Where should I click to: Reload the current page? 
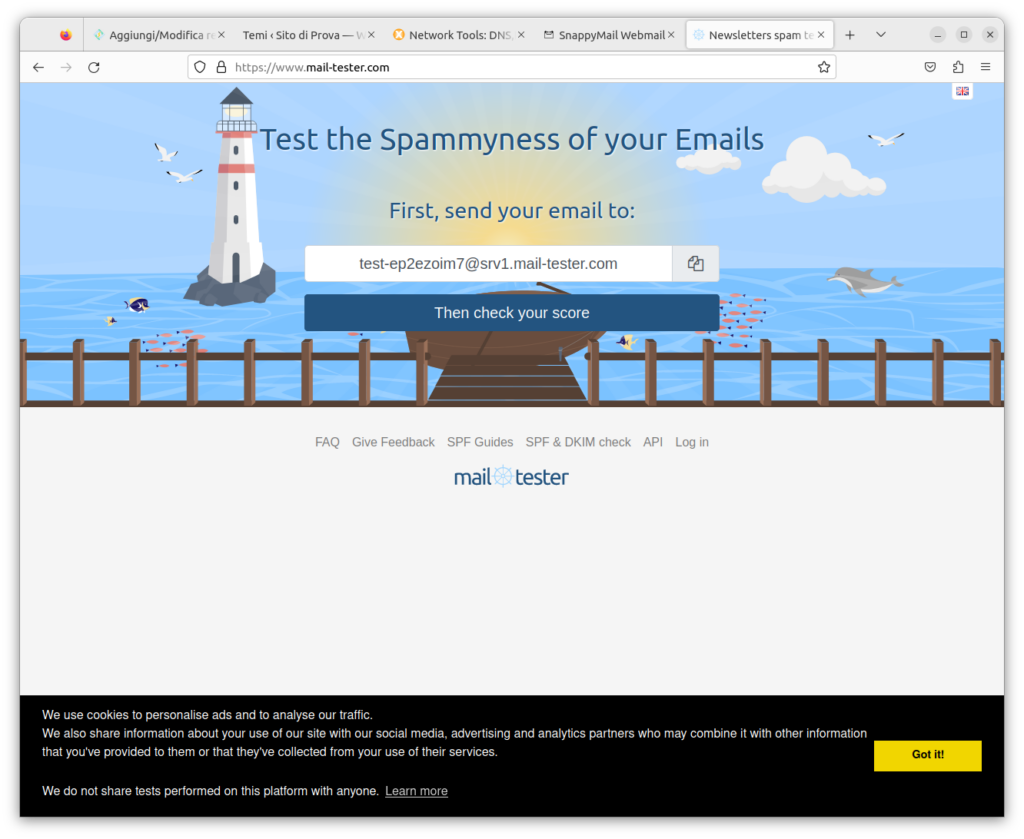coord(94,67)
